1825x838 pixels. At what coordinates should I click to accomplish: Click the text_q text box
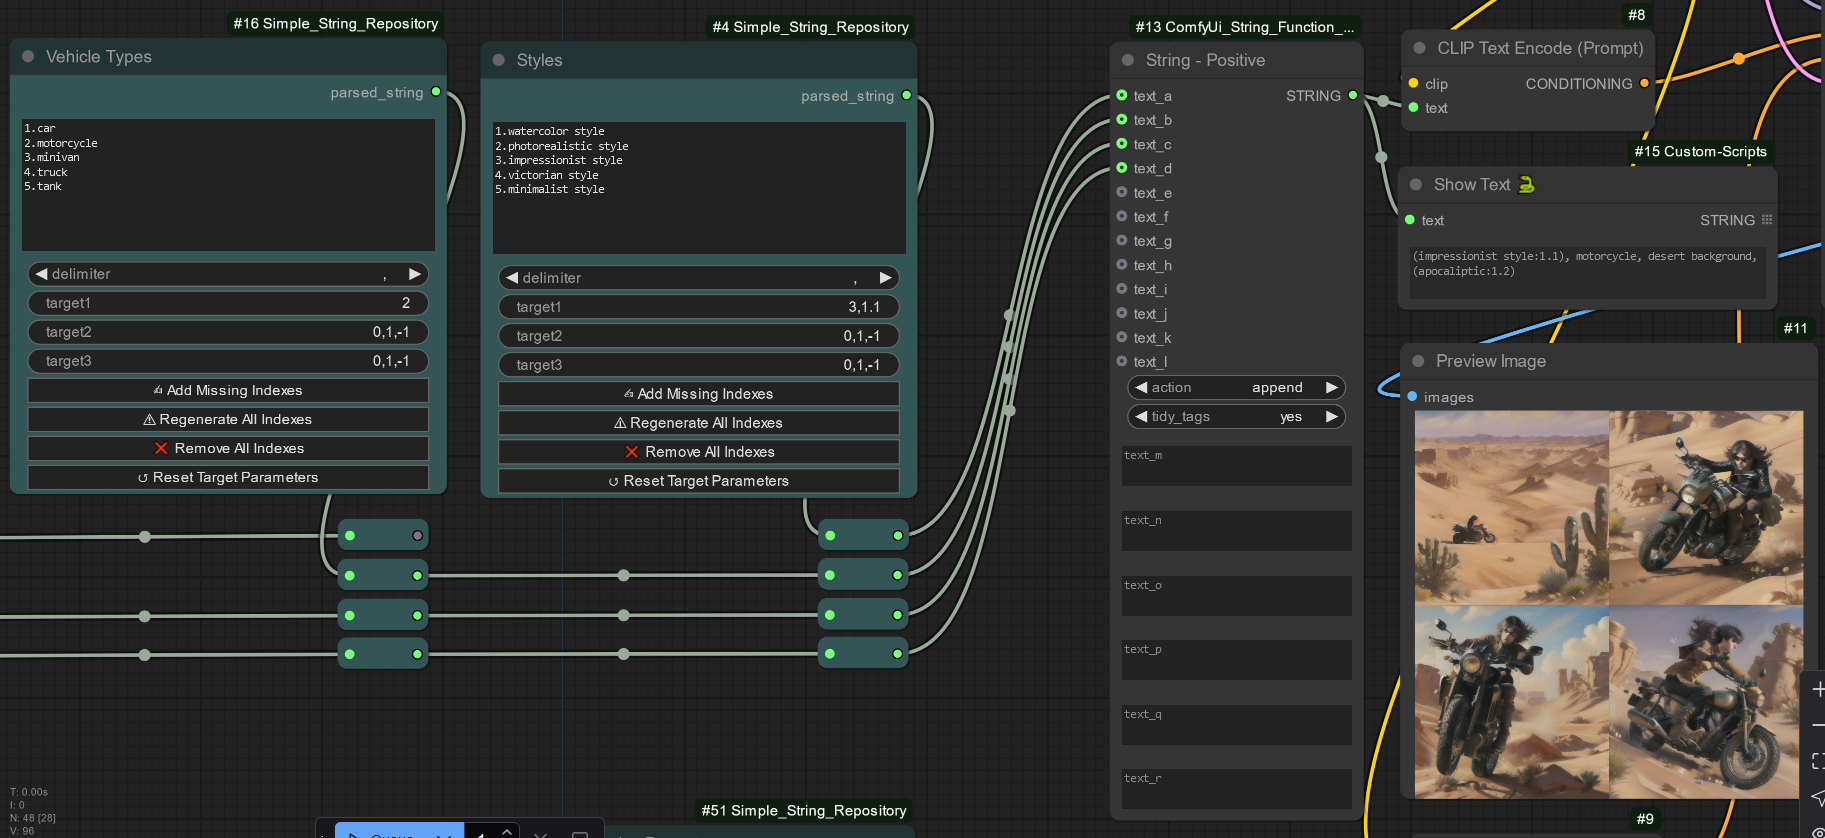[x=1236, y=725]
